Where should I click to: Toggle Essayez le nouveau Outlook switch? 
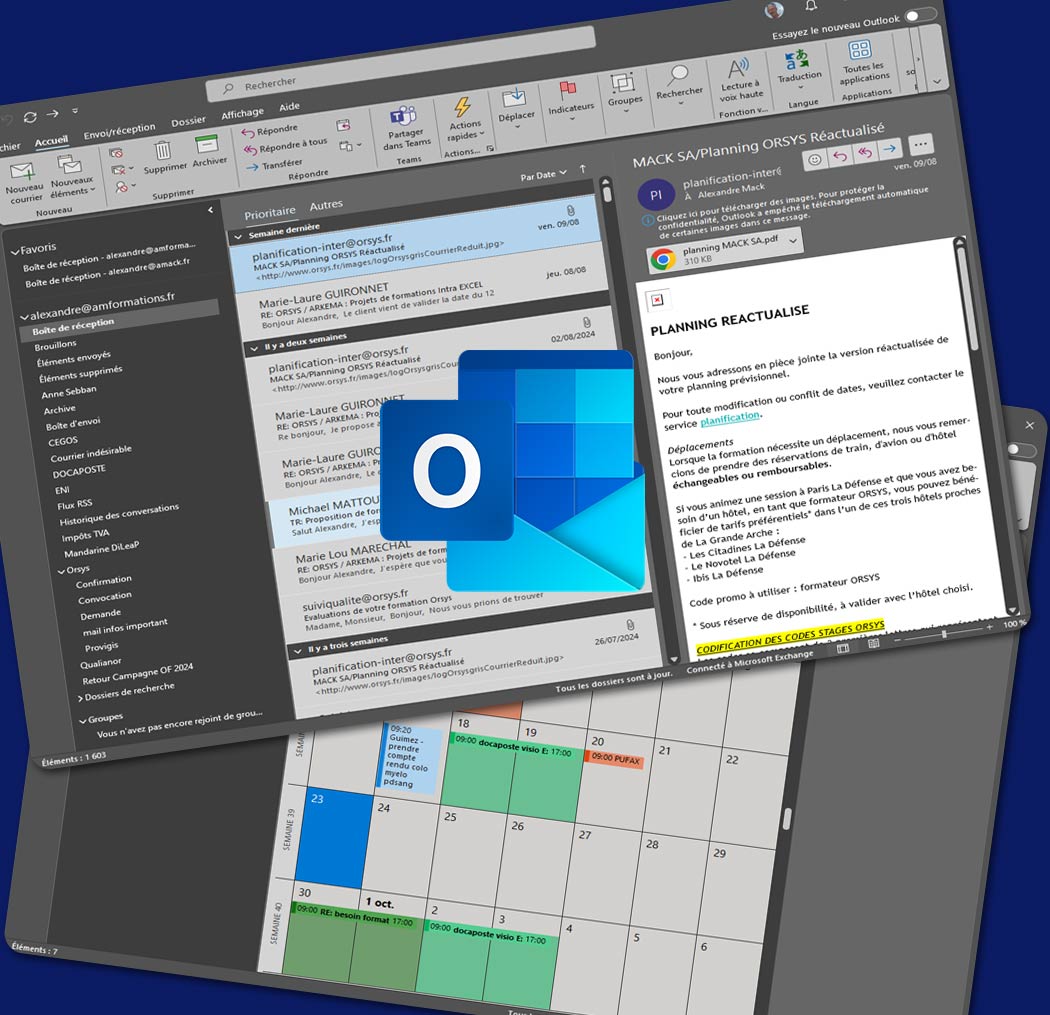[920, 15]
